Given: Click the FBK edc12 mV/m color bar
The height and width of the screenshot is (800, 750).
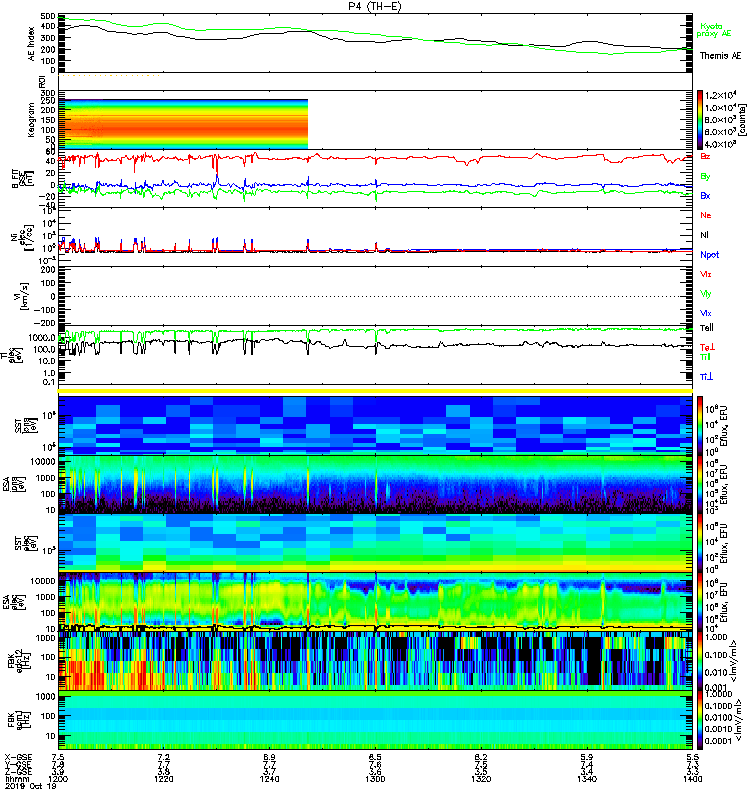Looking at the screenshot, I should tap(700, 661).
